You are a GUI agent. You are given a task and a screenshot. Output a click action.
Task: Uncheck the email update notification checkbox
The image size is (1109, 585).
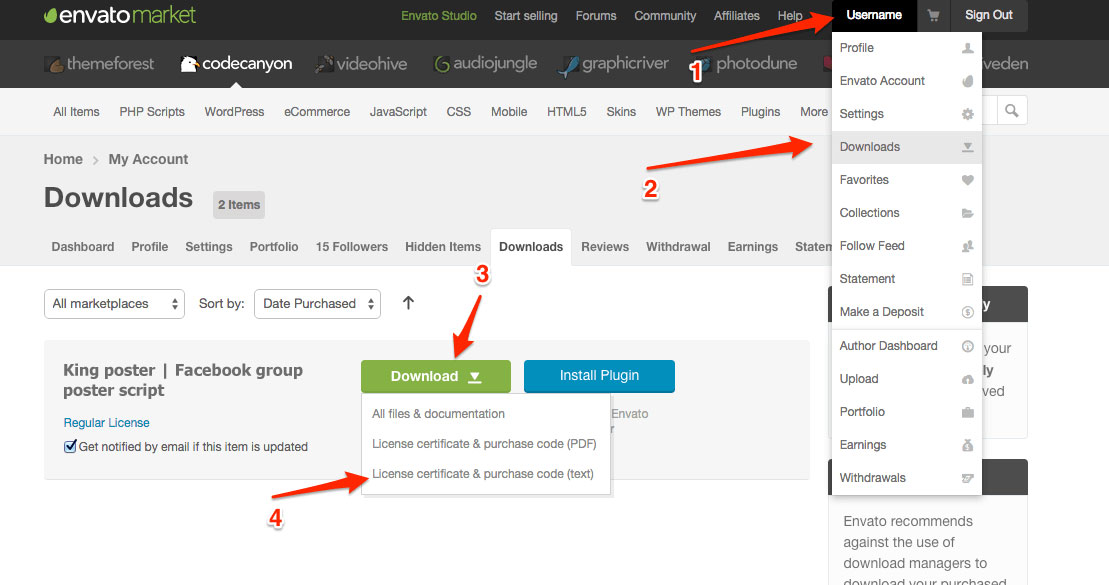70,447
